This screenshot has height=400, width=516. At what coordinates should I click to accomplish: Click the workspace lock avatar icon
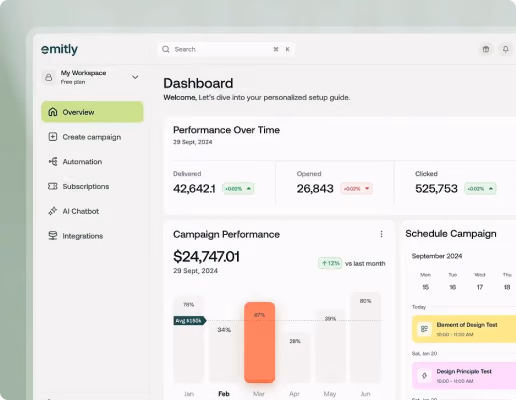click(49, 77)
